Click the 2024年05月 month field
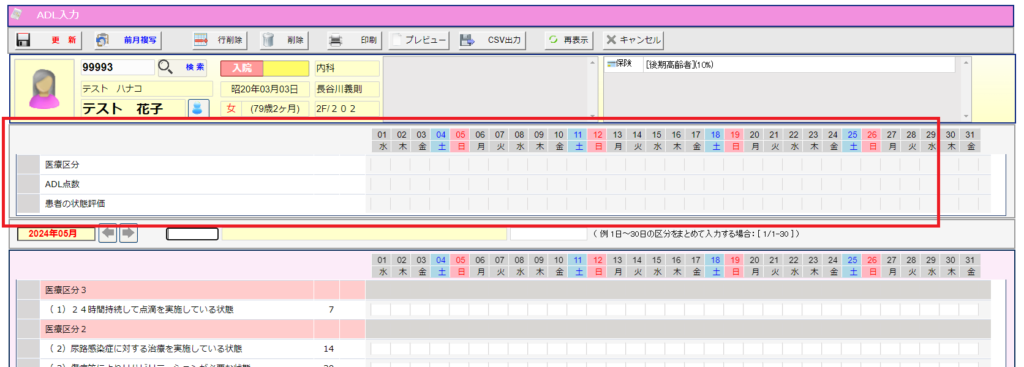This screenshot has height=367, width=1024. click(56, 234)
